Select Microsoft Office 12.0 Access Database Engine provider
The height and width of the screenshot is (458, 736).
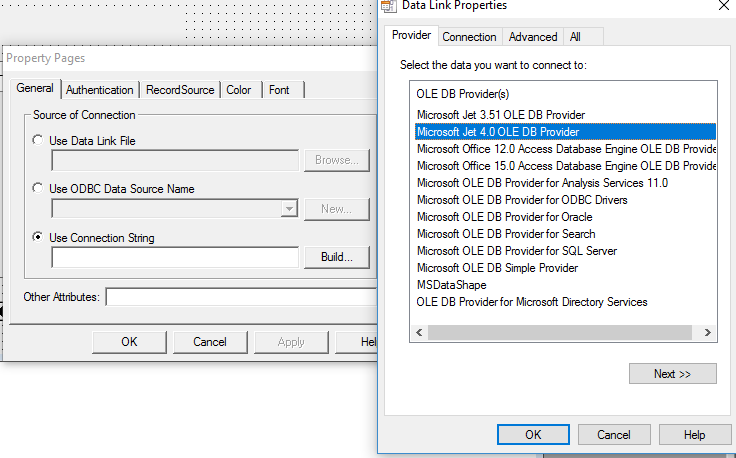point(566,149)
